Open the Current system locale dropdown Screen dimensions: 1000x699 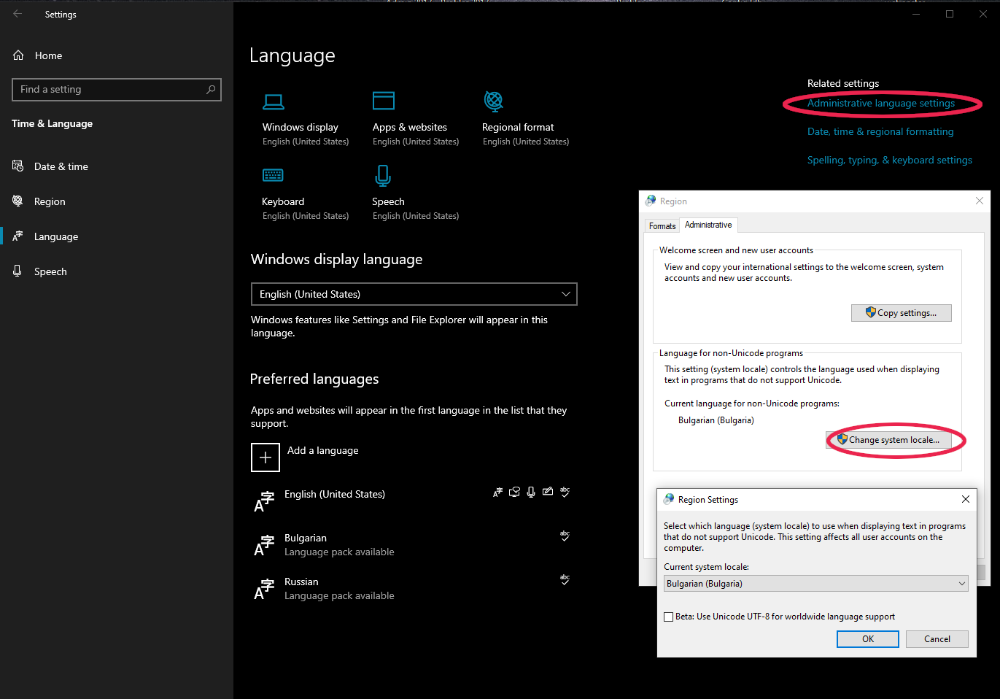click(815, 583)
